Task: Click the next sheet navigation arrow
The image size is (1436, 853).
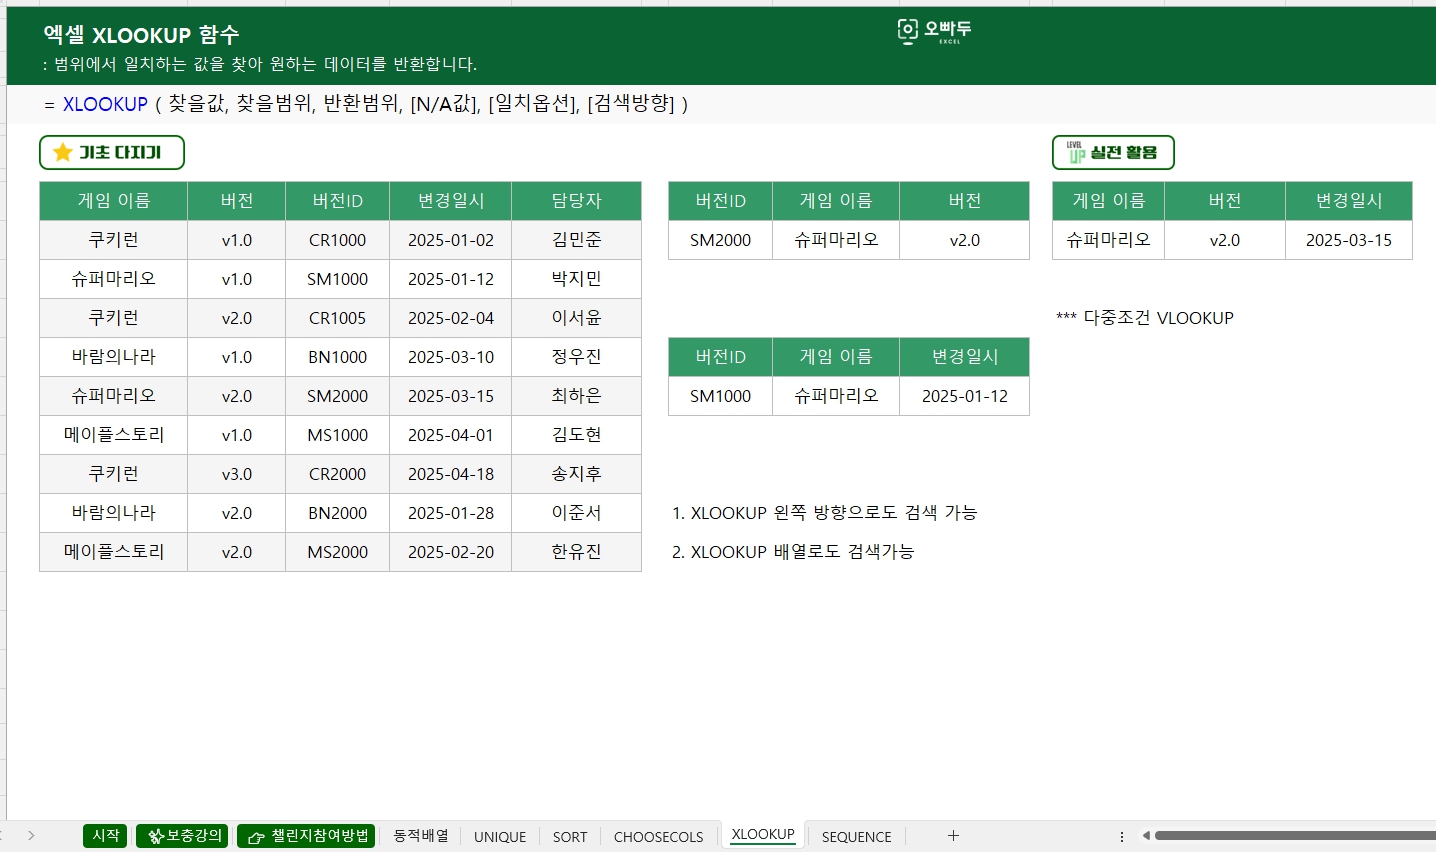Action: click(31, 835)
